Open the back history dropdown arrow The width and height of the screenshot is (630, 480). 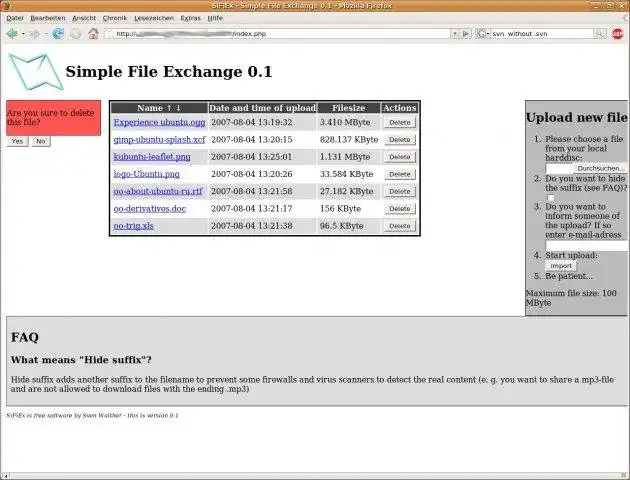tap(23, 34)
